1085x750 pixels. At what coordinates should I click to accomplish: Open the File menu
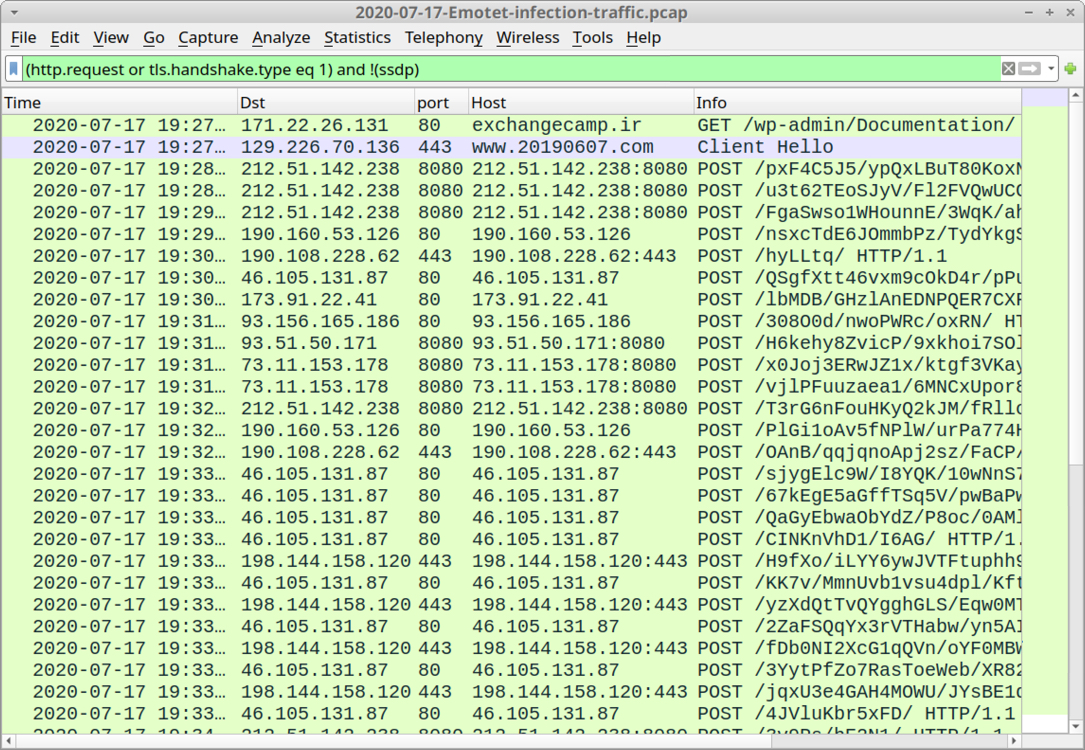[24, 37]
